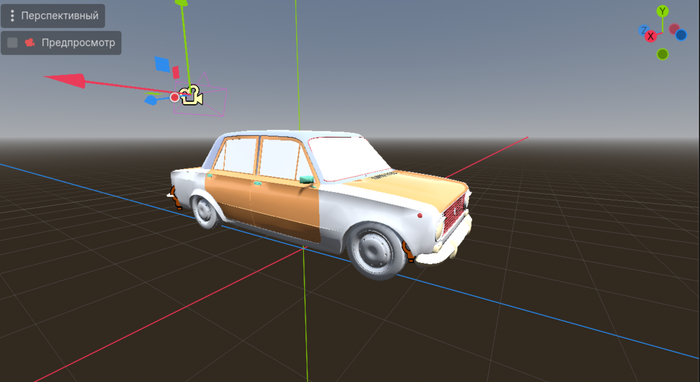The height and width of the screenshot is (382, 700).
Task: Click the dark blue negative Z gizmo circle
Action: tap(681, 35)
